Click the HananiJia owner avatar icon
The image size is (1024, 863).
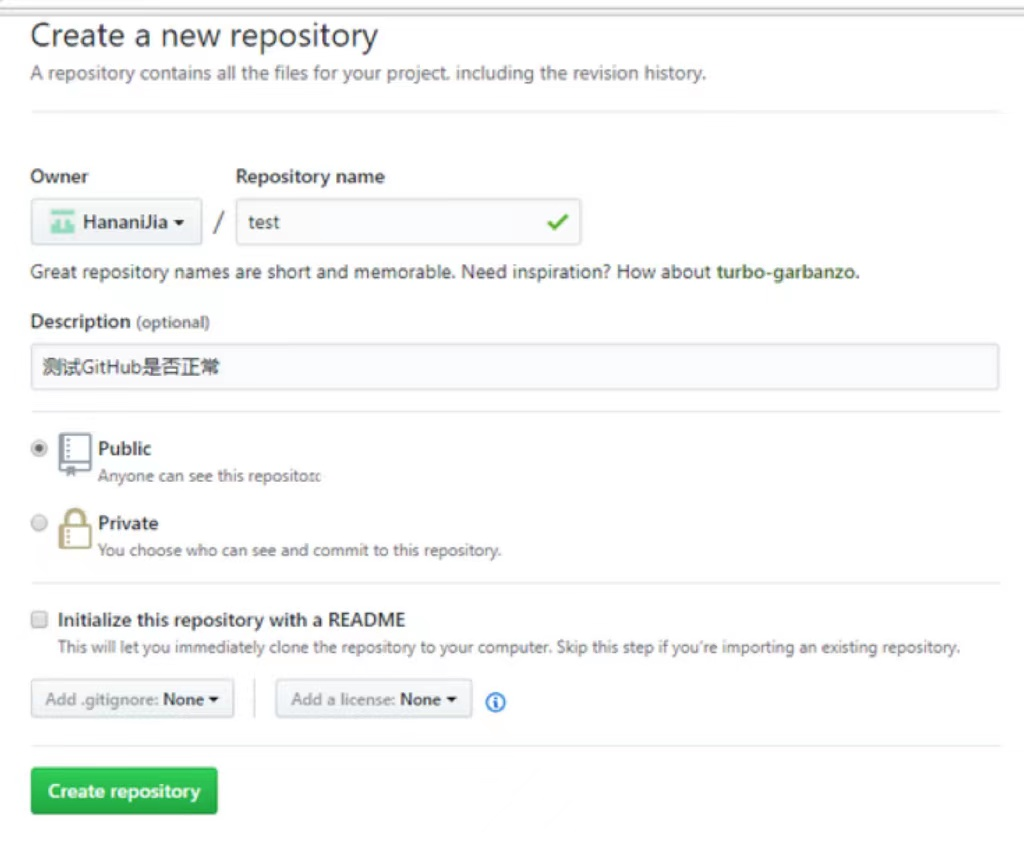63,222
